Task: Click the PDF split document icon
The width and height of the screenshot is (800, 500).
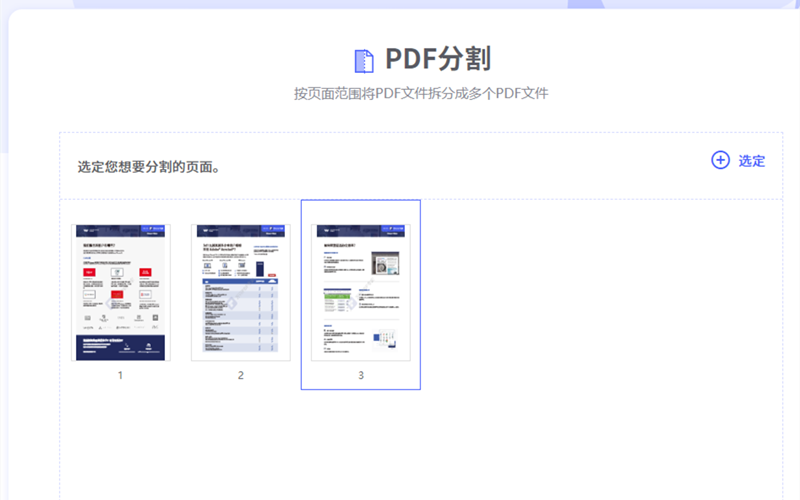Action: (x=364, y=60)
